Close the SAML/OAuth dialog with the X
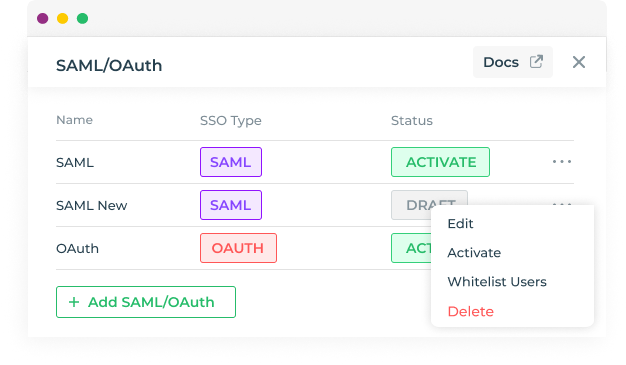This screenshot has height=365, width=626. pos(578,62)
